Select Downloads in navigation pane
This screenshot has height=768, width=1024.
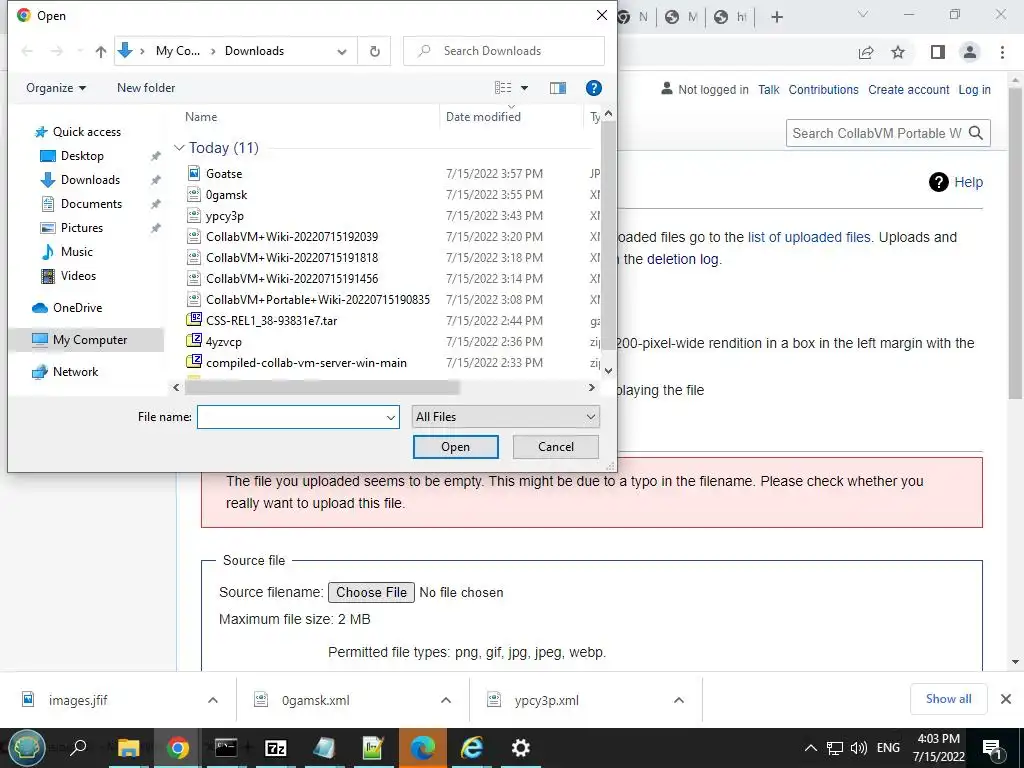90,180
